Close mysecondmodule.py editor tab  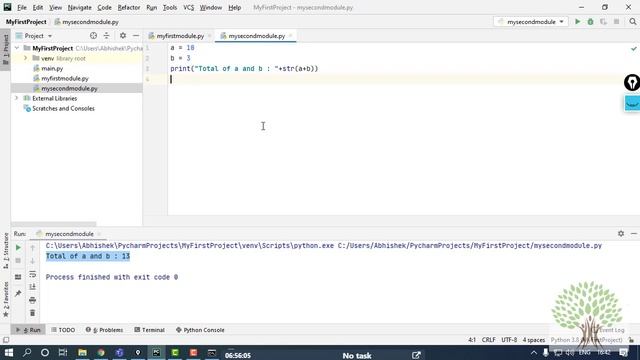coord(291,36)
